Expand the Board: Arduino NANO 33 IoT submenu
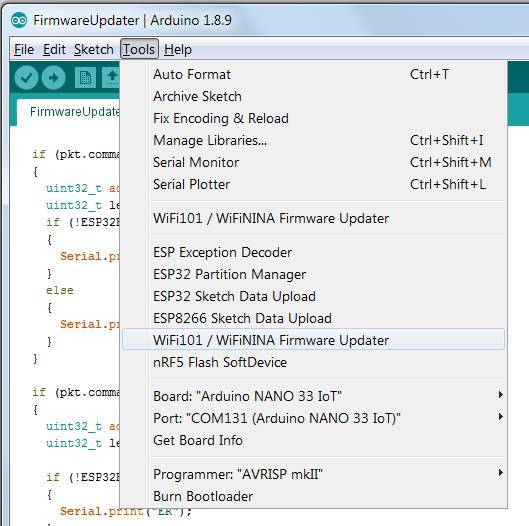This screenshot has height=526, width=529. point(314,396)
